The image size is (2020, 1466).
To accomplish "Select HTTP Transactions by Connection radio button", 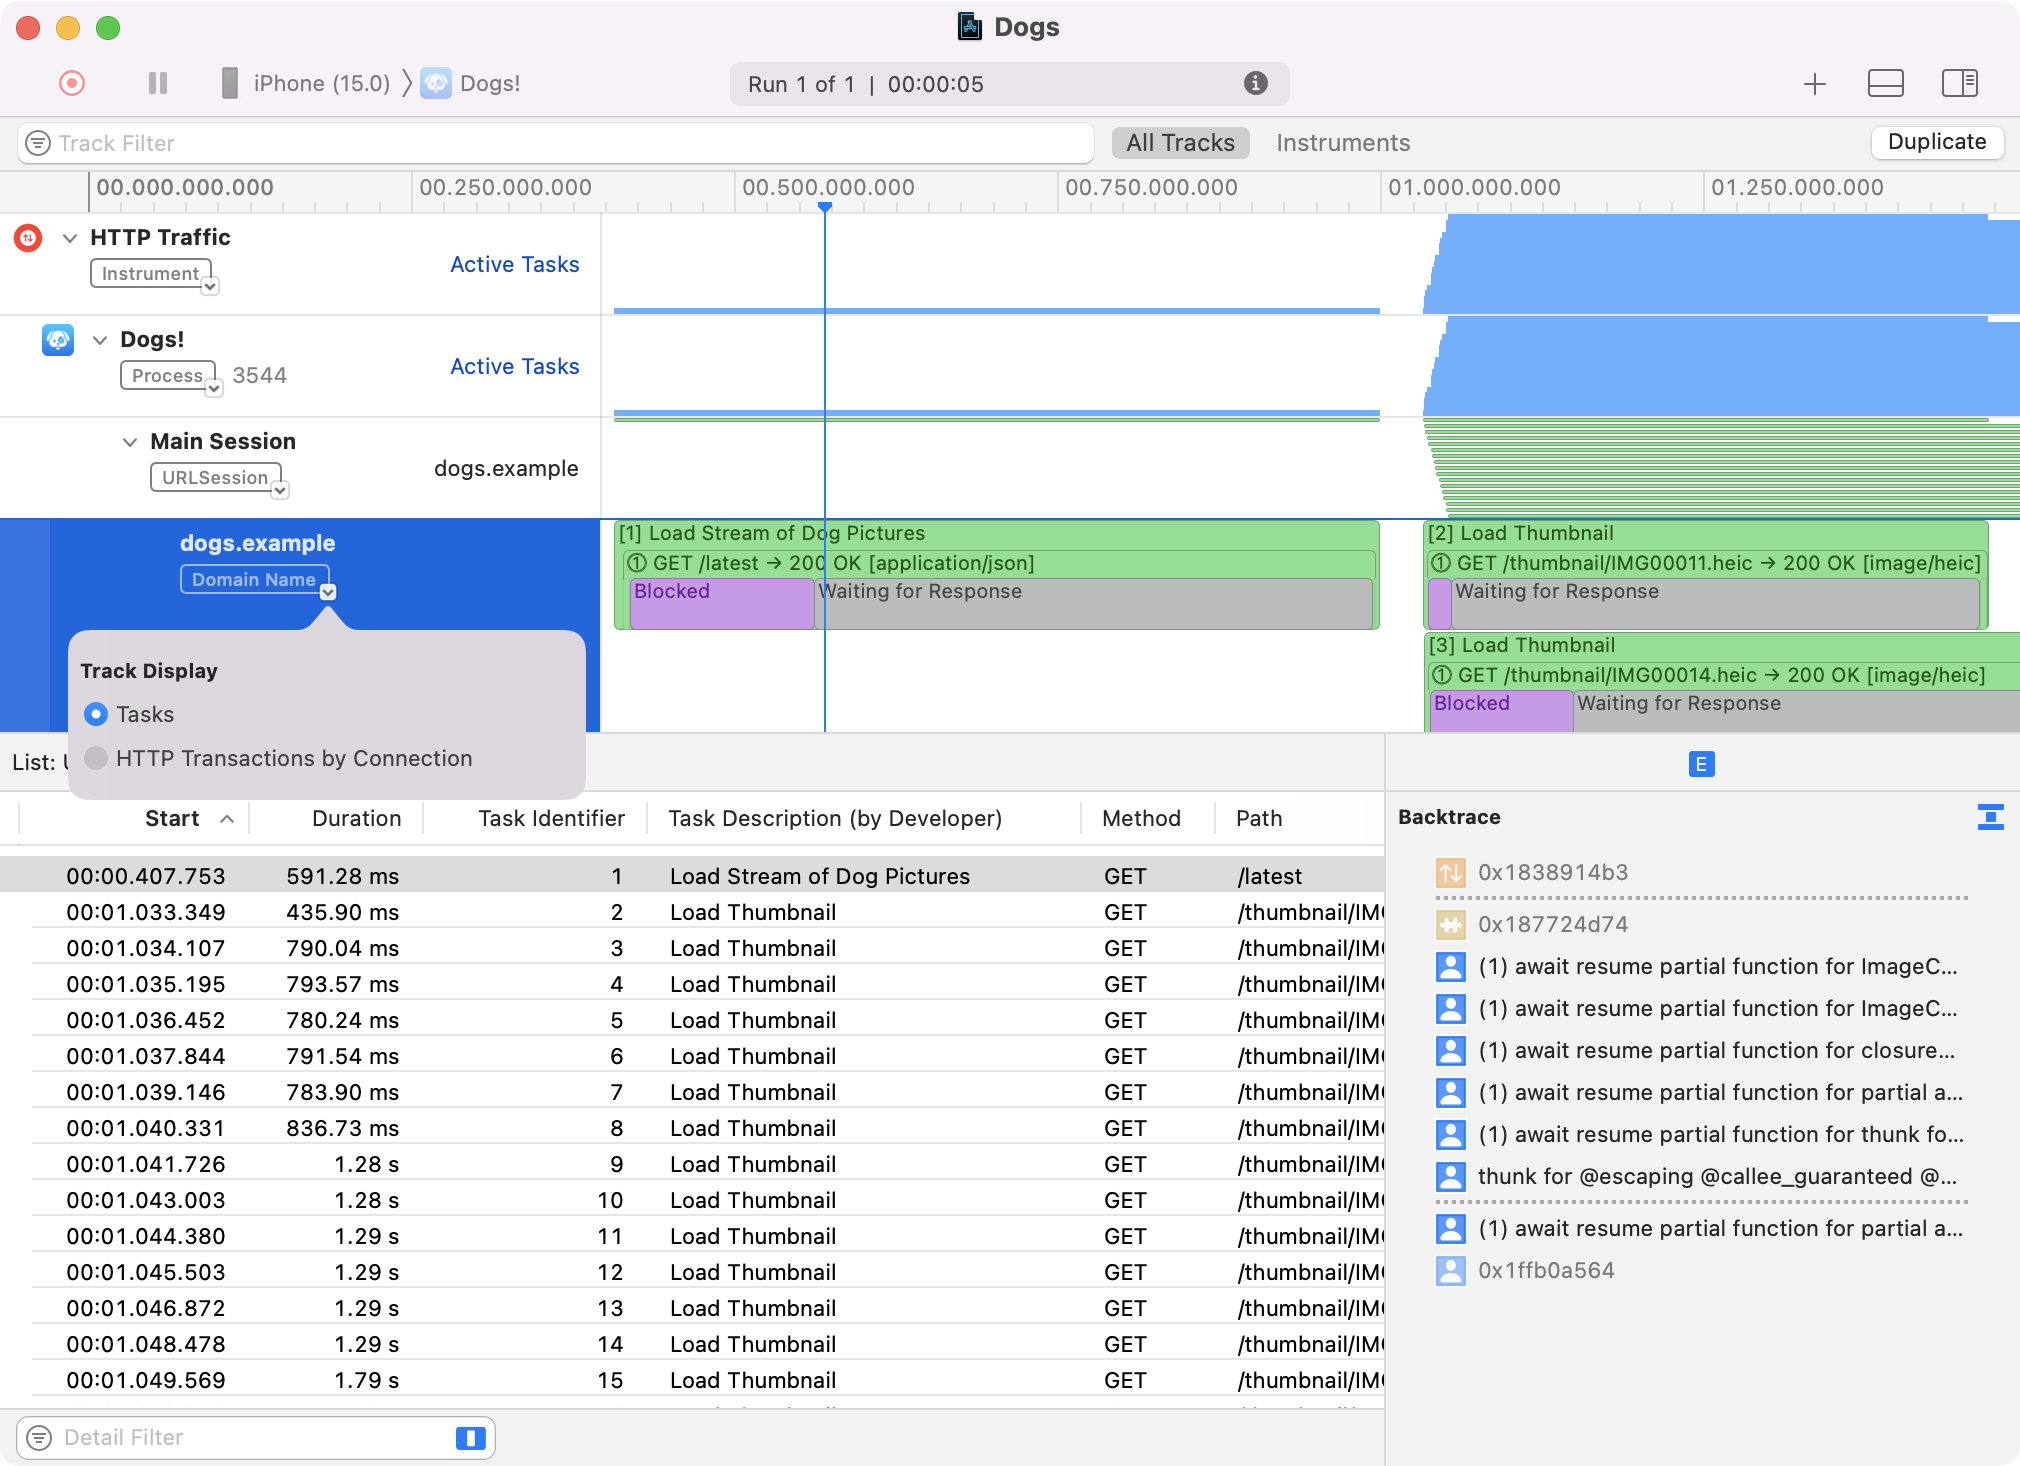I will [97, 757].
